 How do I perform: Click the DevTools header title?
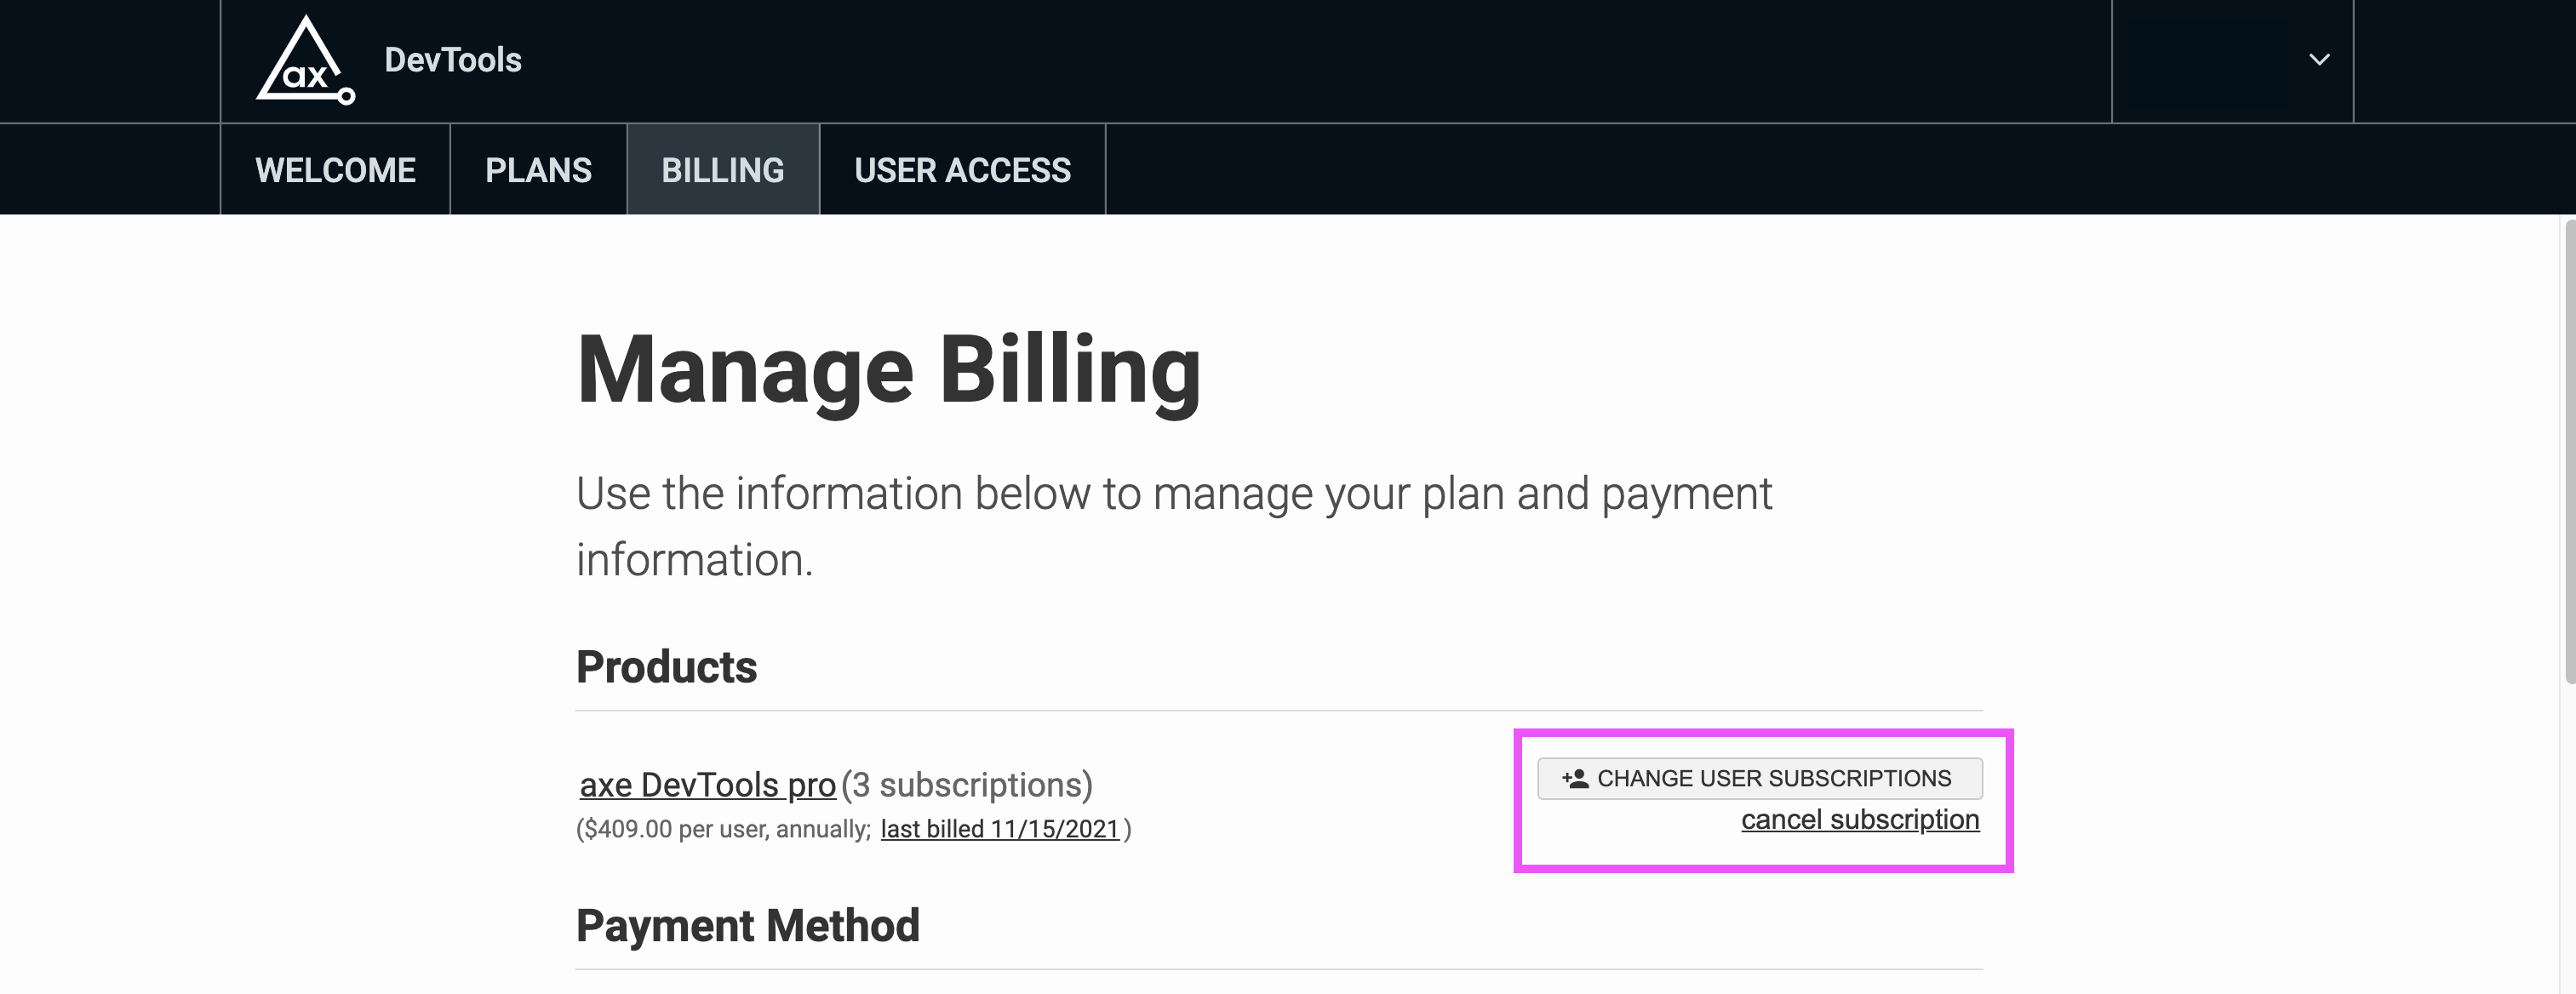(453, 59)
